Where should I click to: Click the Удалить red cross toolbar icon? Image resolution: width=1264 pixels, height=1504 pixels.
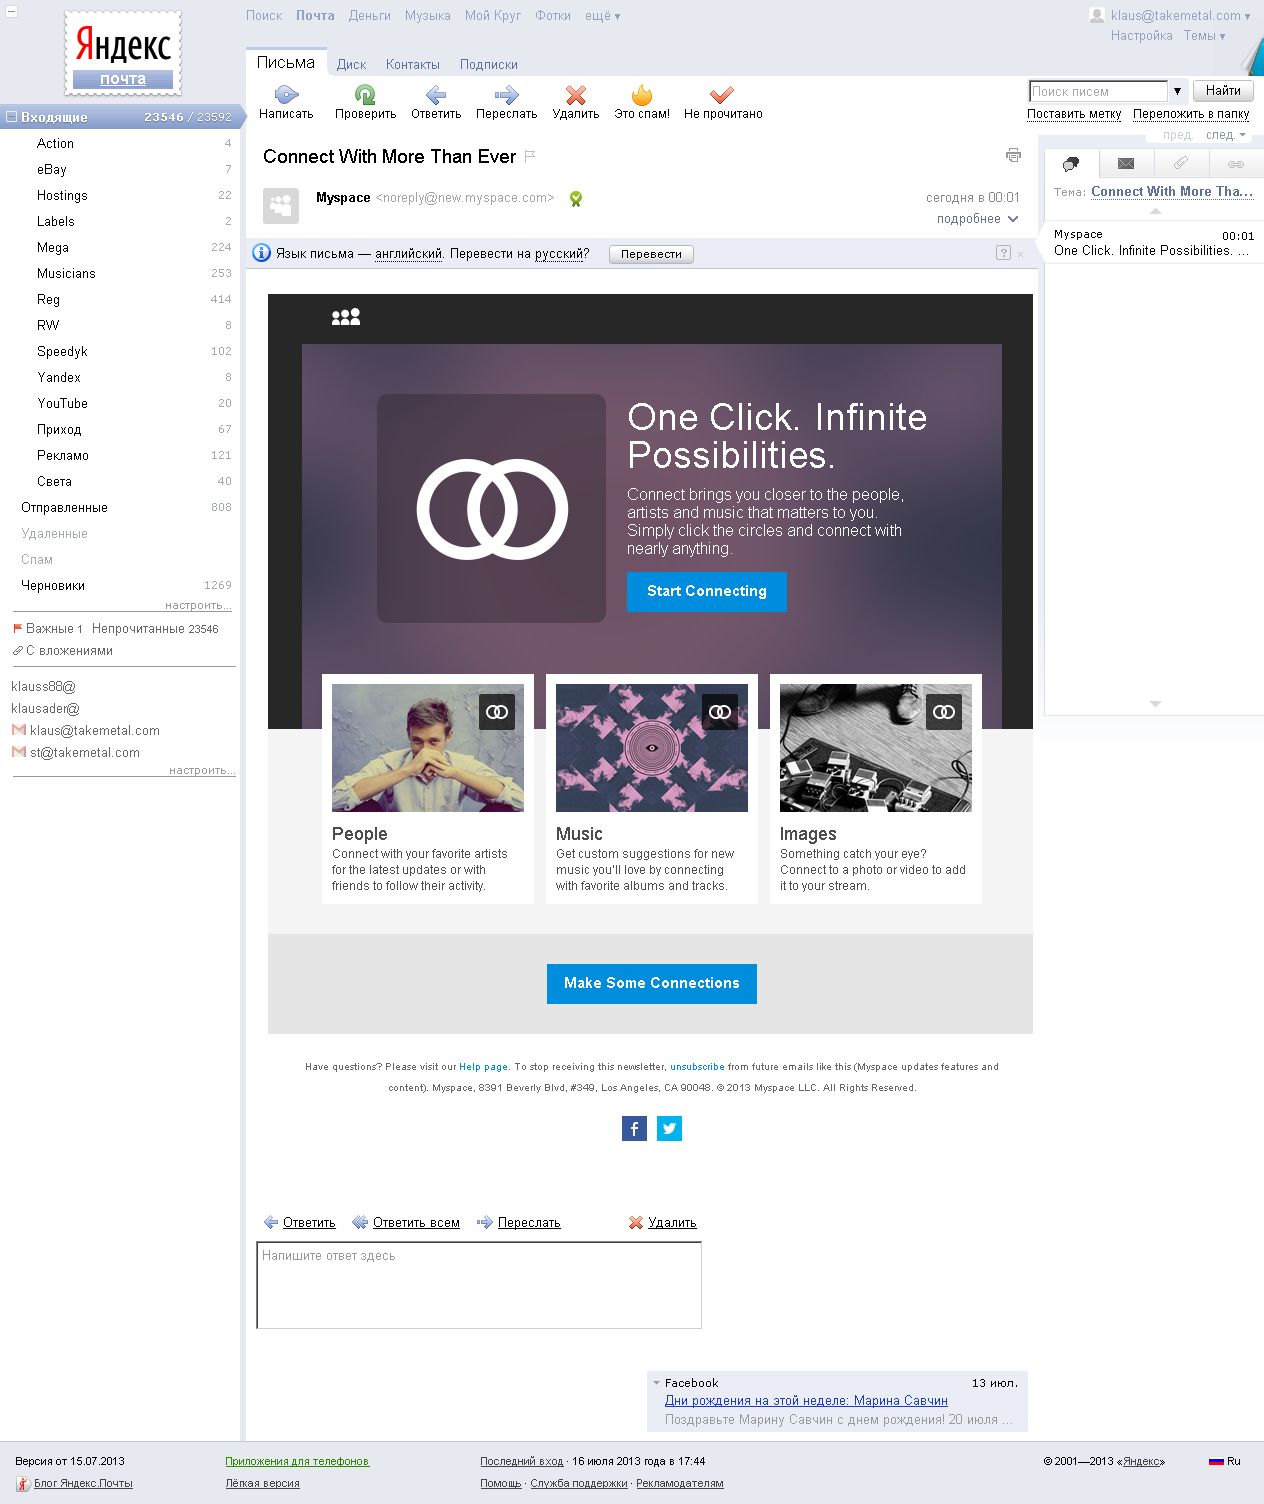click(x=575, y=95)
